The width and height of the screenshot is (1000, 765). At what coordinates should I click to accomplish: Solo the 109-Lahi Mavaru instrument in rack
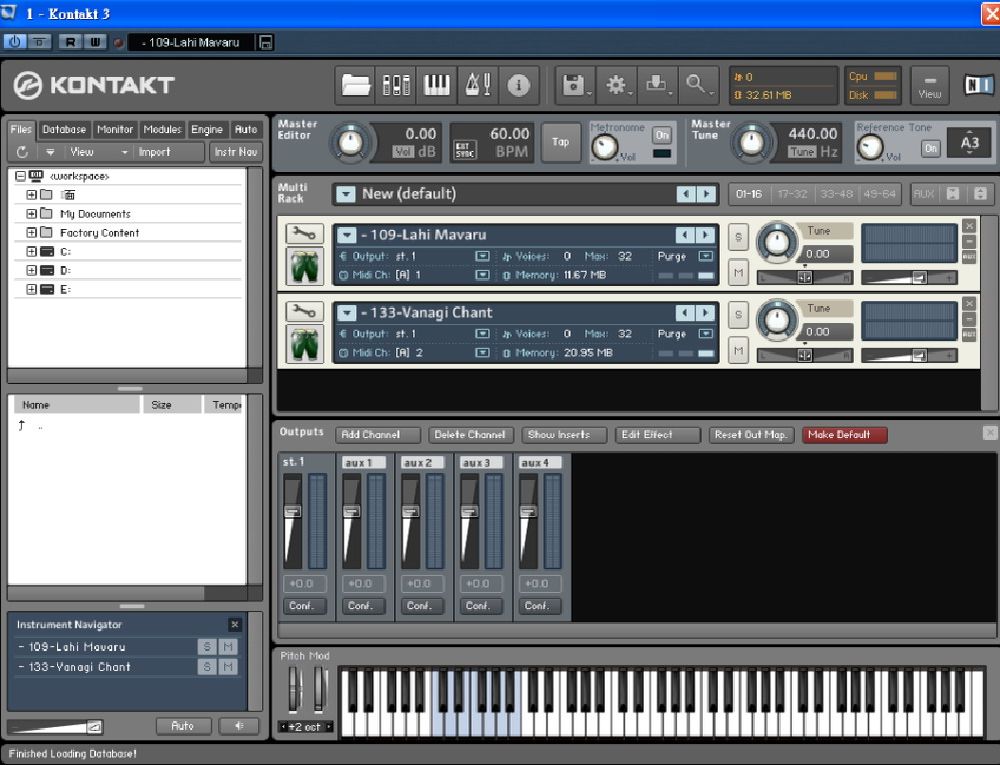click(x=738, y=237)
